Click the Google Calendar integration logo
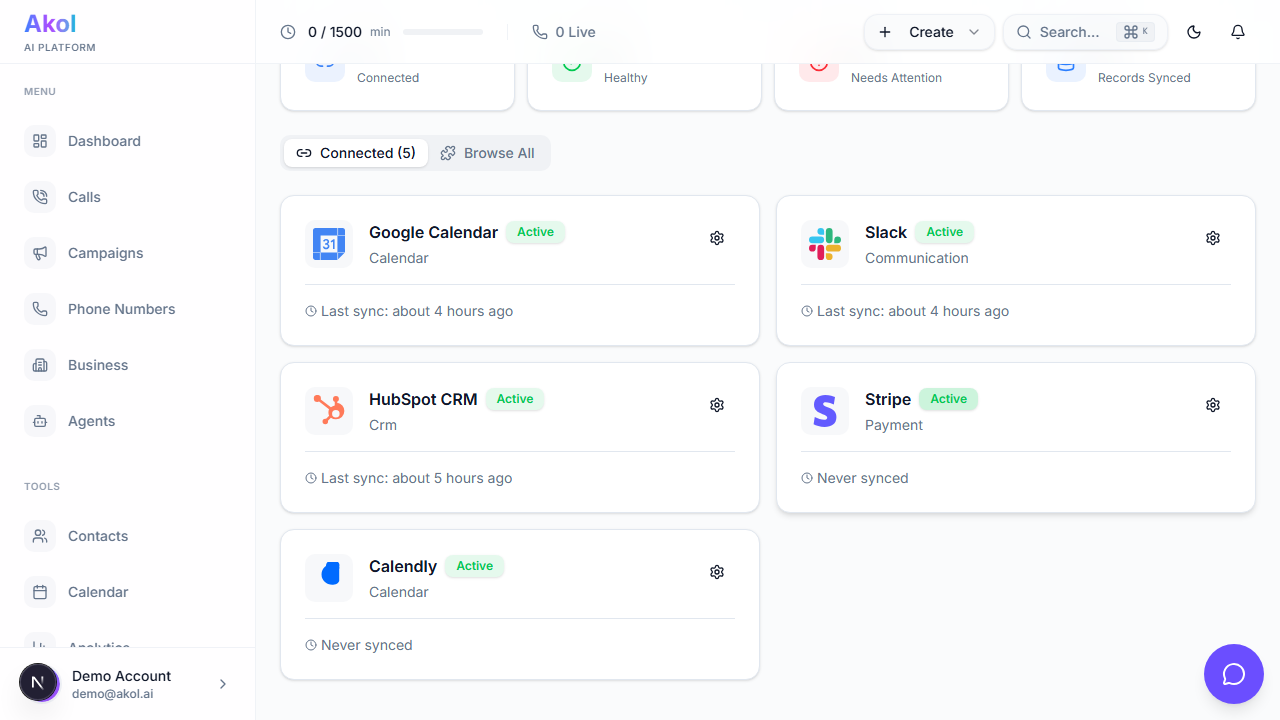 [x=329, y=244]
